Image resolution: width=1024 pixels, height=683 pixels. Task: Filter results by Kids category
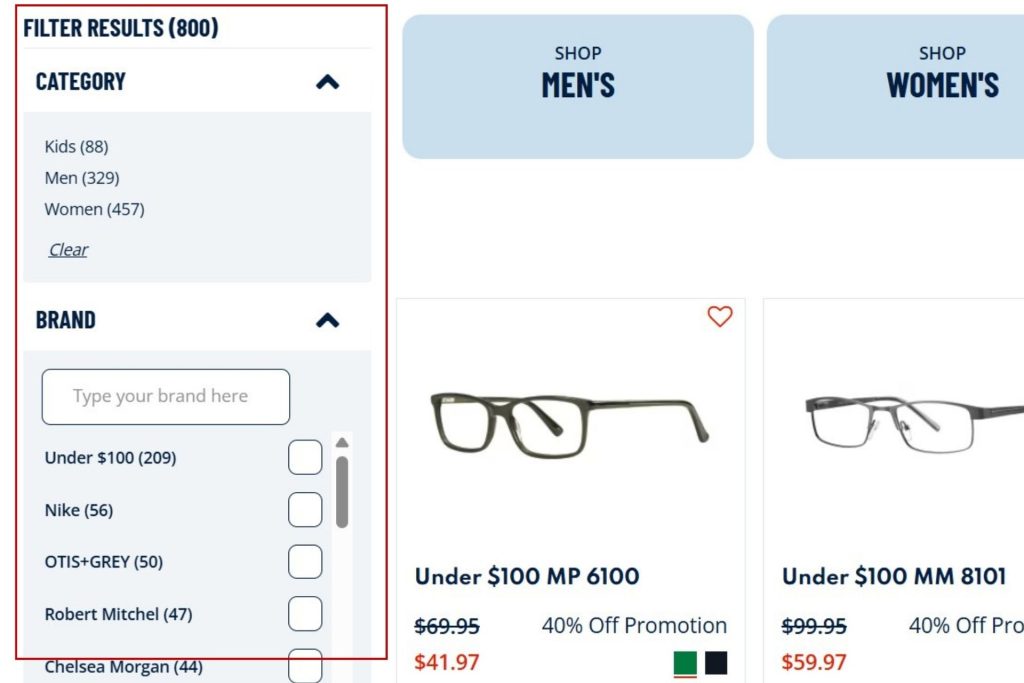click(x=76, y=146)
